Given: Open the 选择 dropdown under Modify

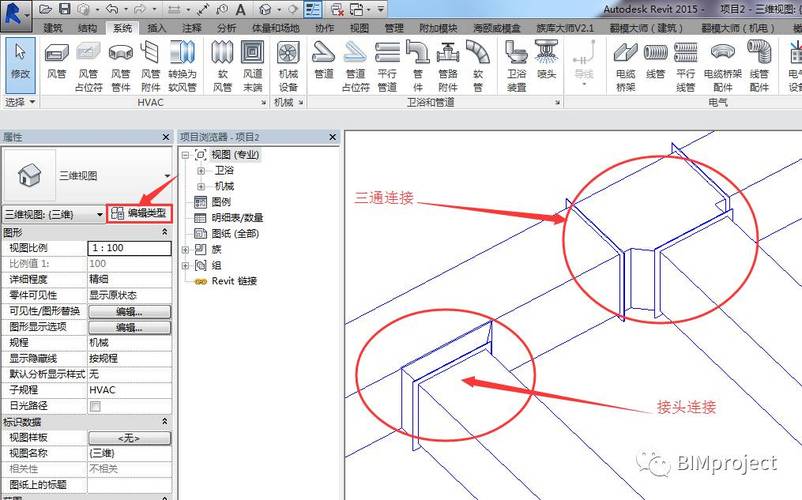Looking at the screenshot, I should 20,102.
